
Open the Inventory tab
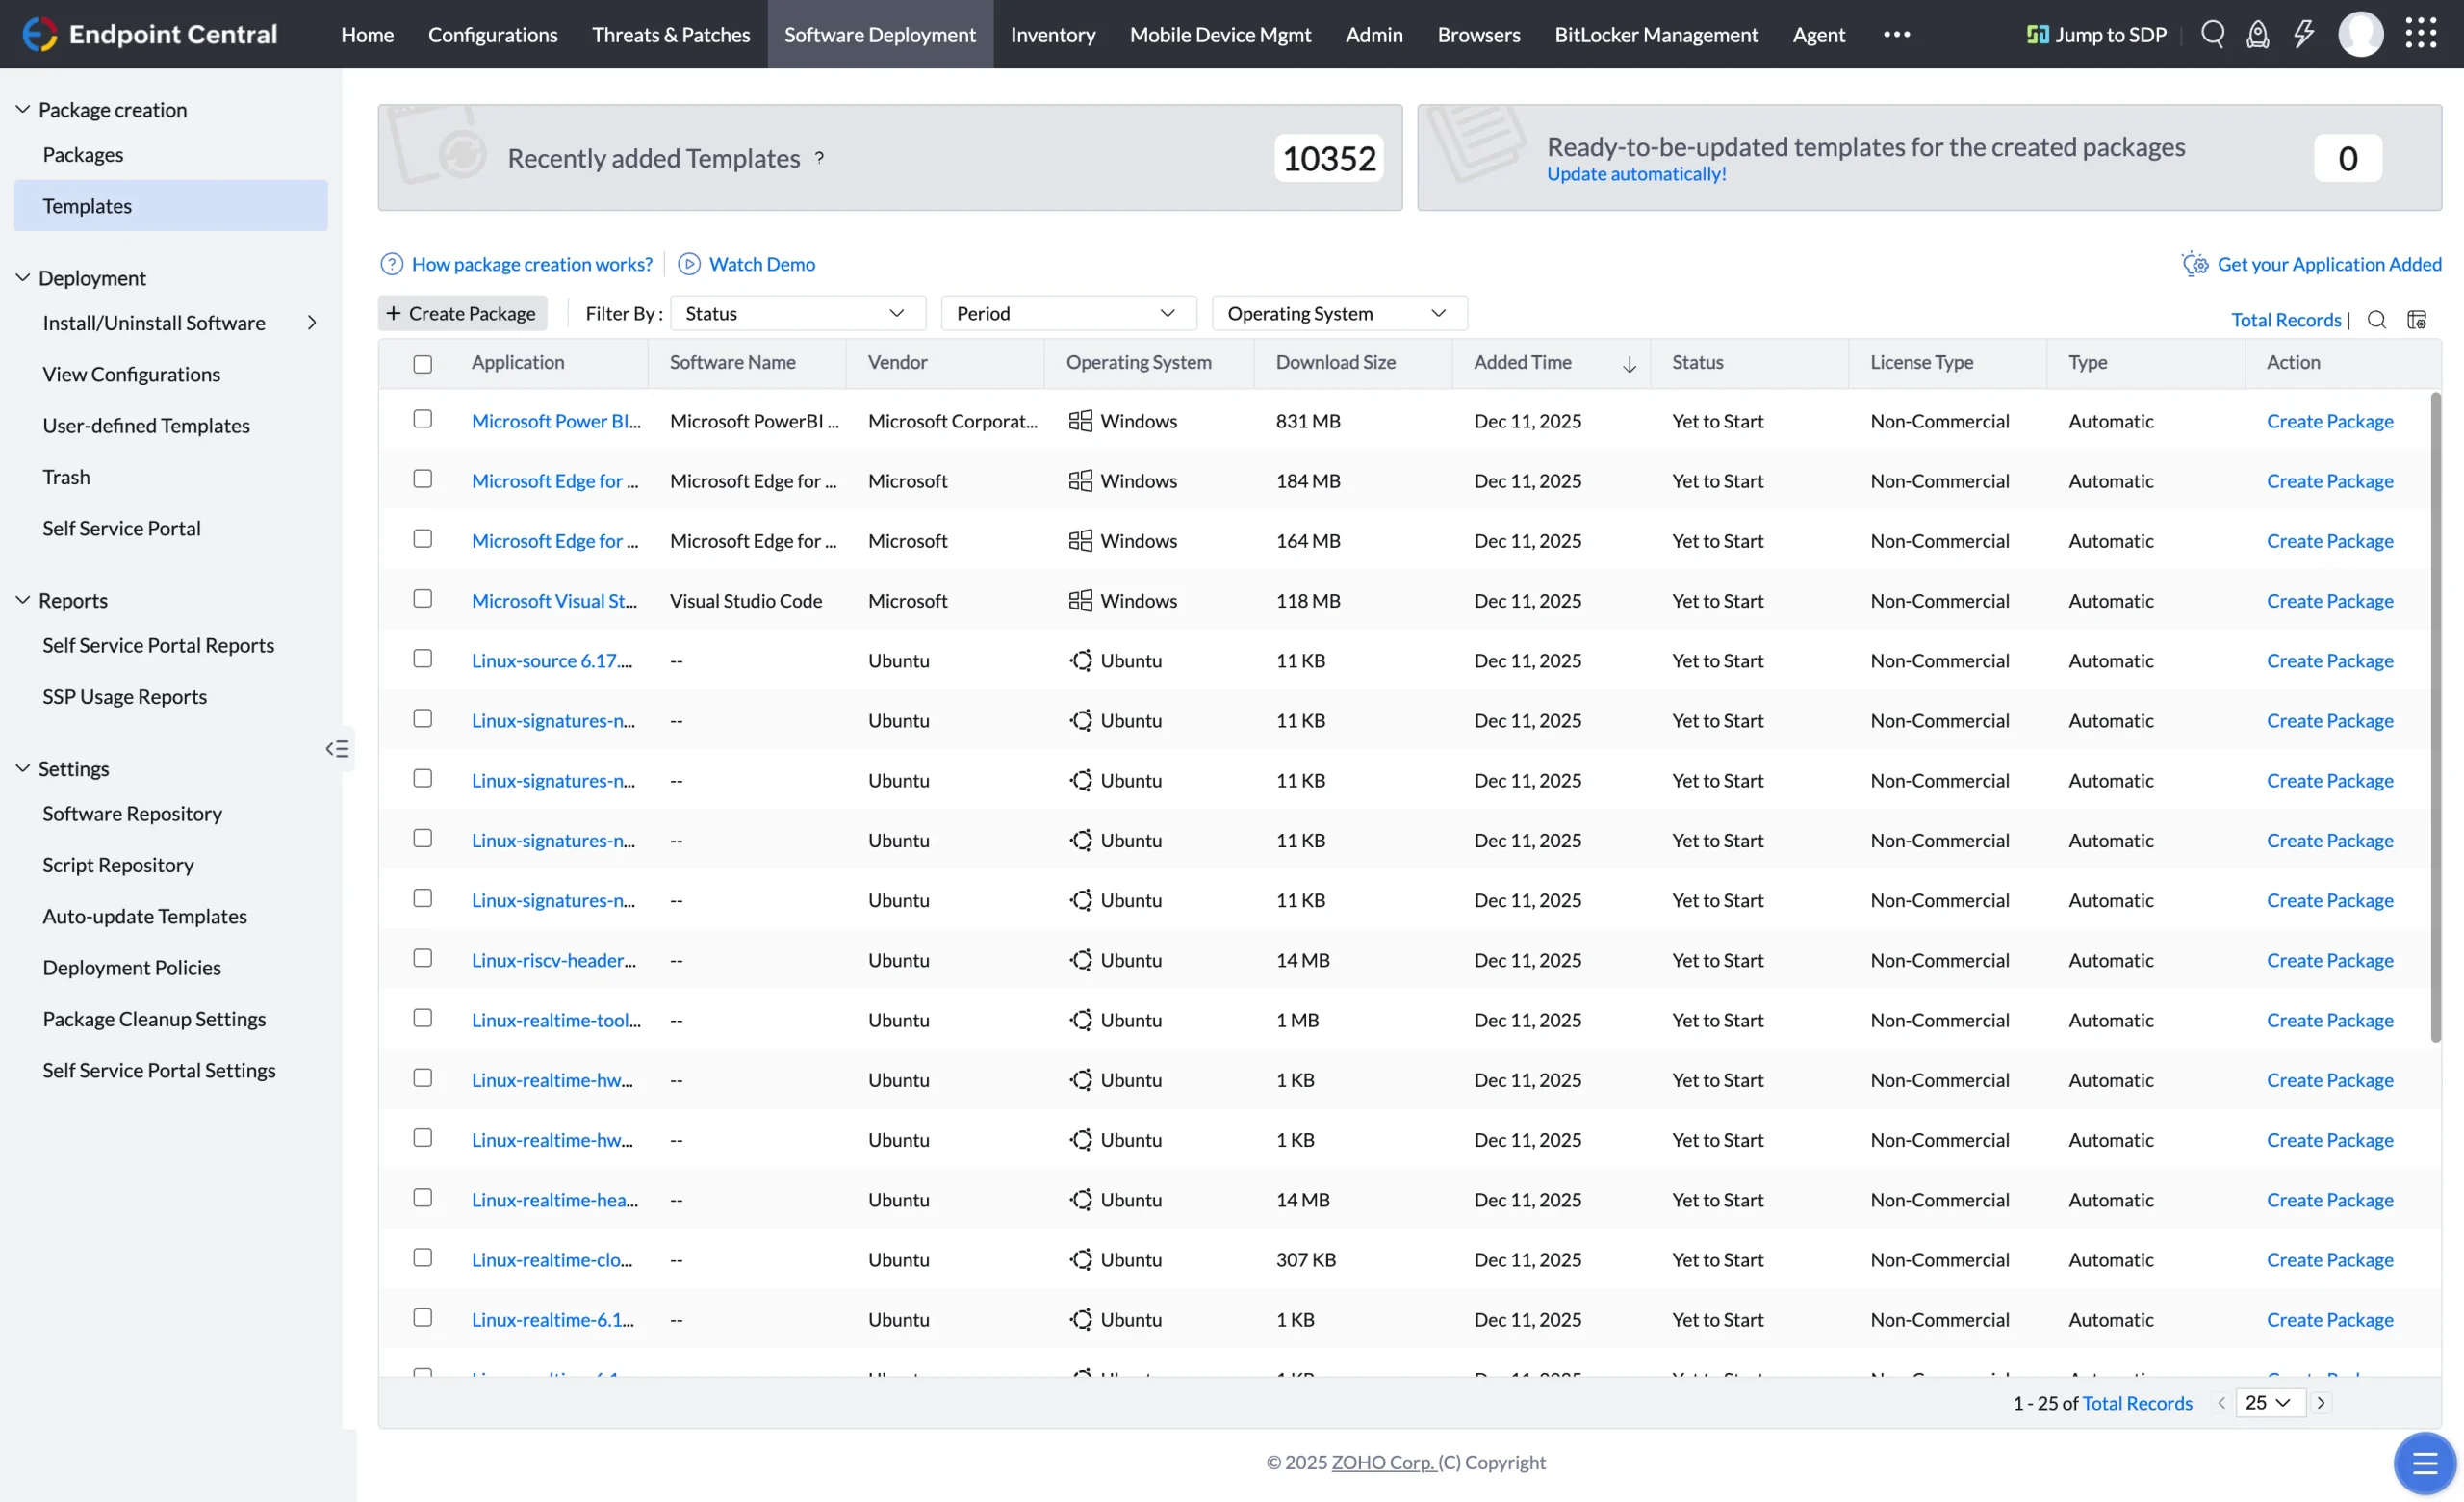1053,34
